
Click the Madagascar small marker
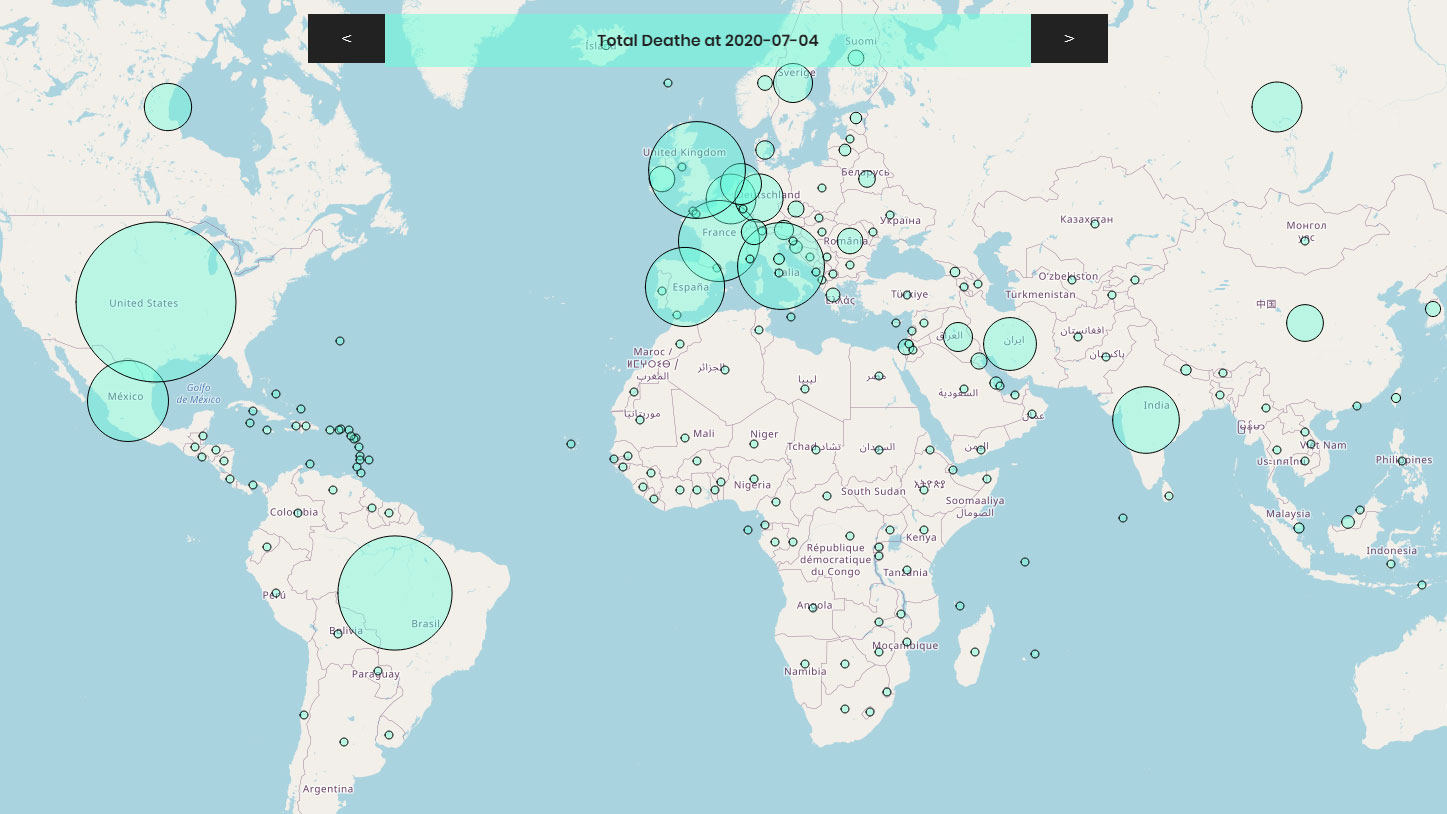click(x=975, y=653)
